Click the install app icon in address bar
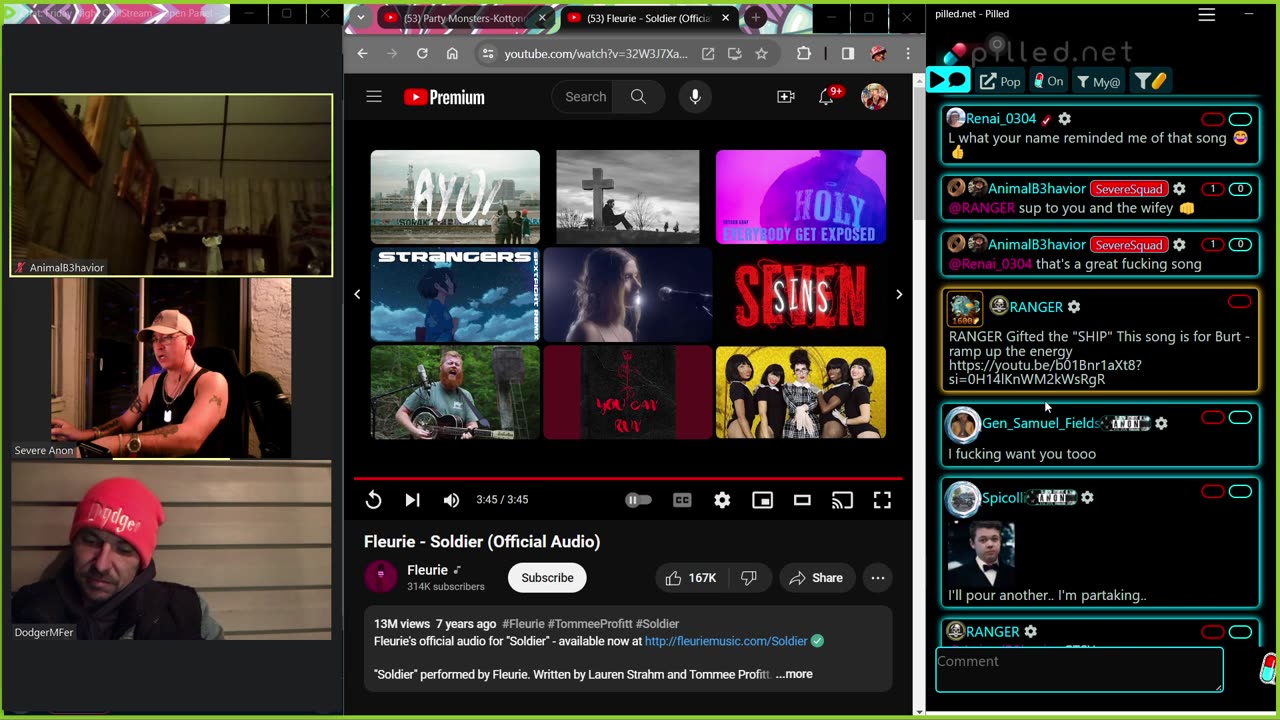Viewport: 1280px width, 720px height. pyautogui.click(x=735, y=54)
